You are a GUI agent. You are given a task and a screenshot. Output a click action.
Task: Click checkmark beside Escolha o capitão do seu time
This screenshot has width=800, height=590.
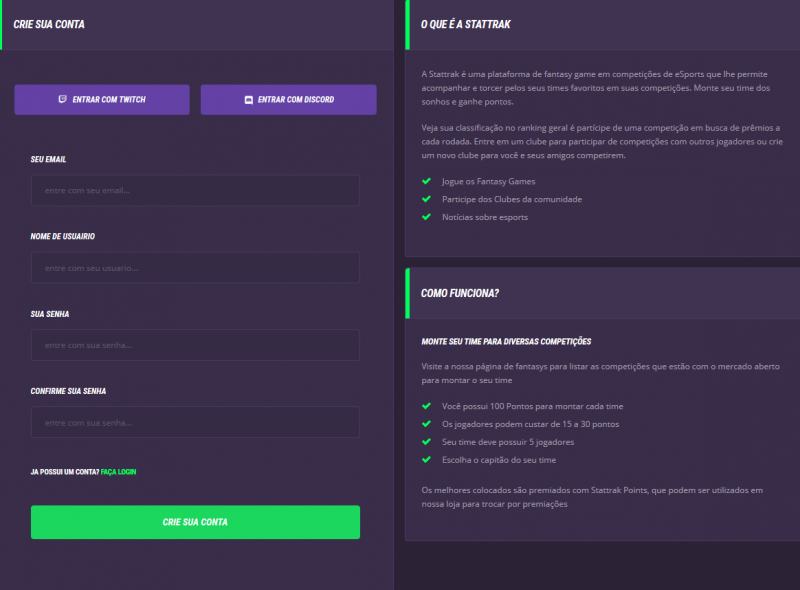[427, 460]
